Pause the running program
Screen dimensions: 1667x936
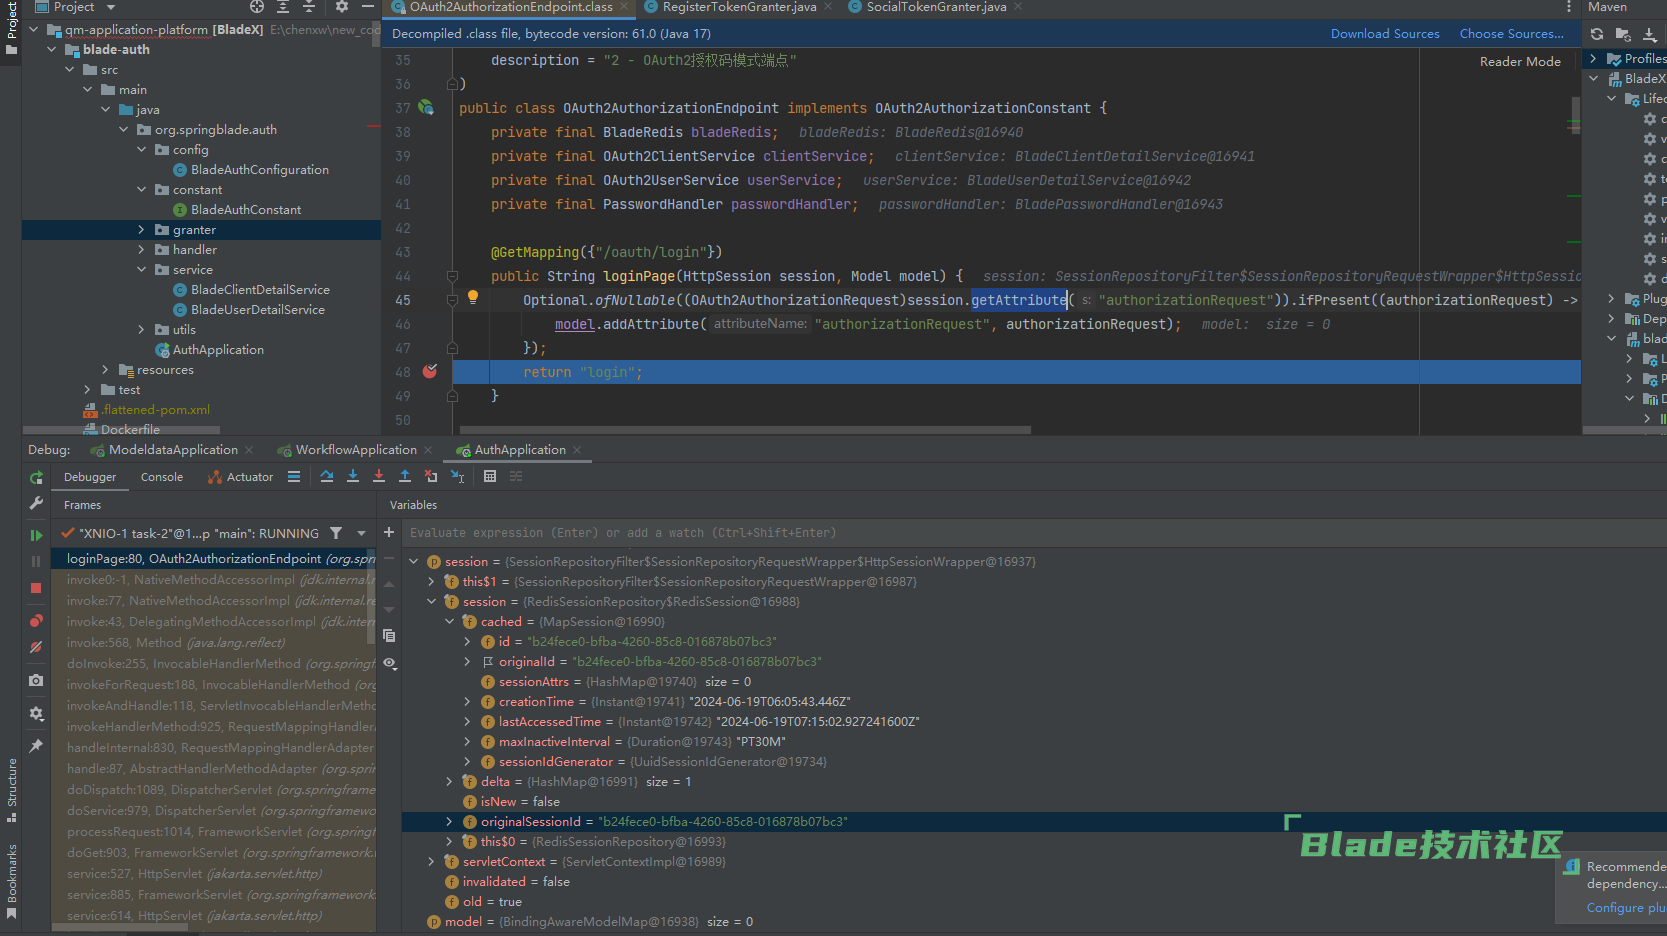[x=36, y=561]
